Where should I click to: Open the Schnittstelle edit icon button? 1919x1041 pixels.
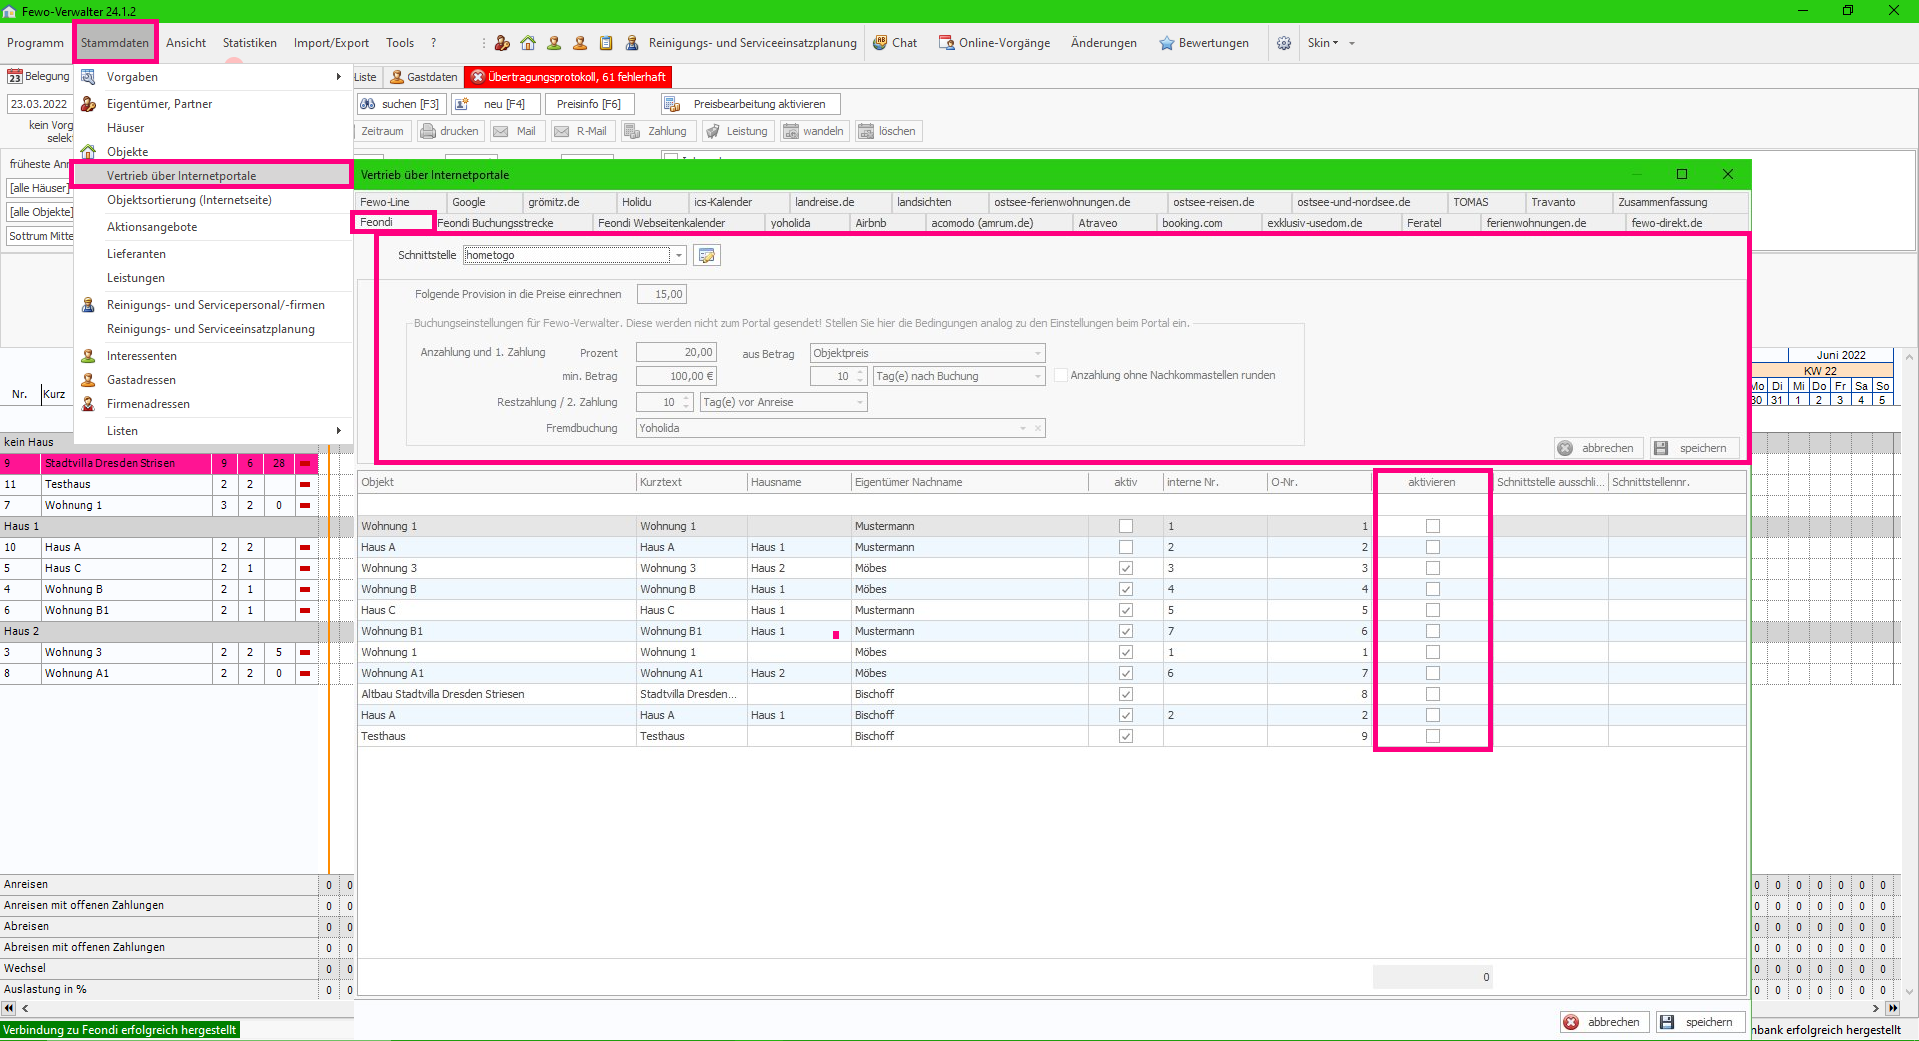[x=707, y=255]
